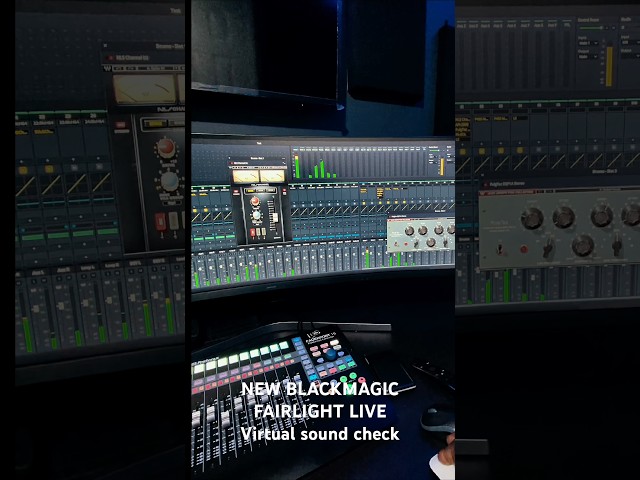This screenshot has height=480, width=640.
Task: Adjust second large Pultec knob in right view
Action: point(564,217)
